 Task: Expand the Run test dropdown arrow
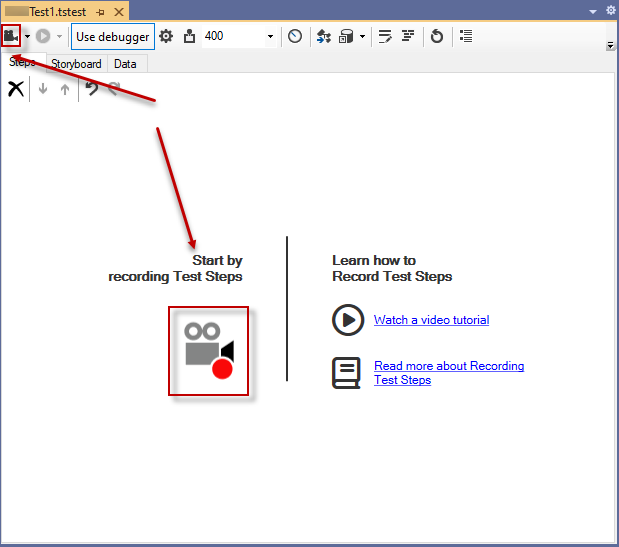coord(59,36)
